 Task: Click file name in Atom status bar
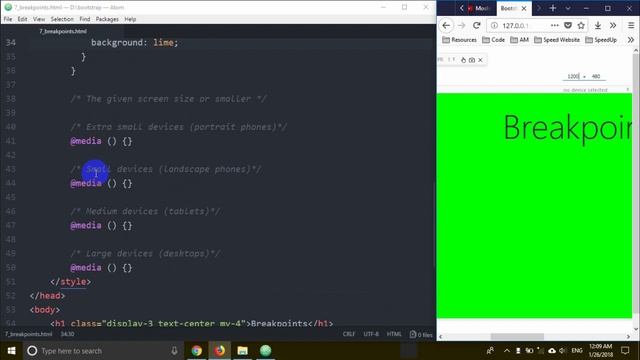[x=29, y=334]
